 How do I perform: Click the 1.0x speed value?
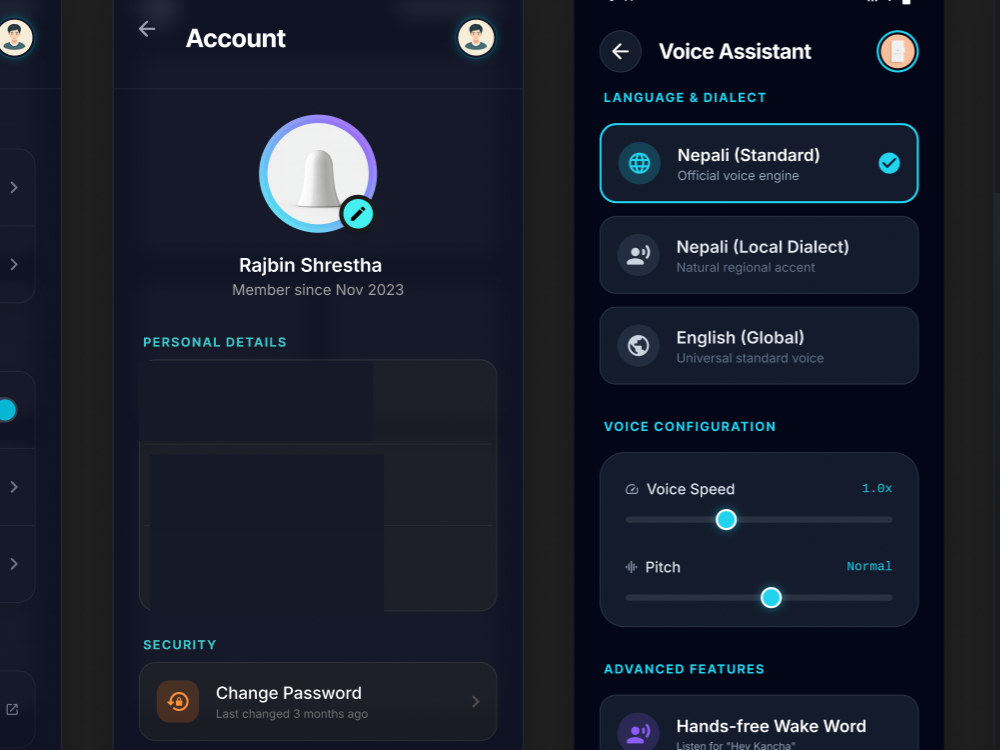877,489
